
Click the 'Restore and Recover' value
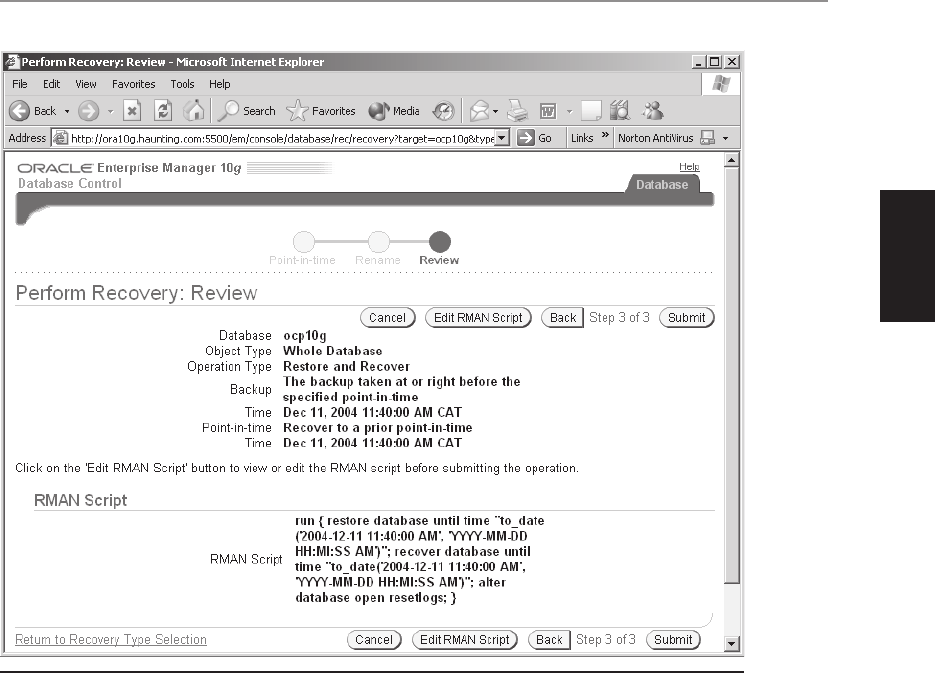(346, 367)
